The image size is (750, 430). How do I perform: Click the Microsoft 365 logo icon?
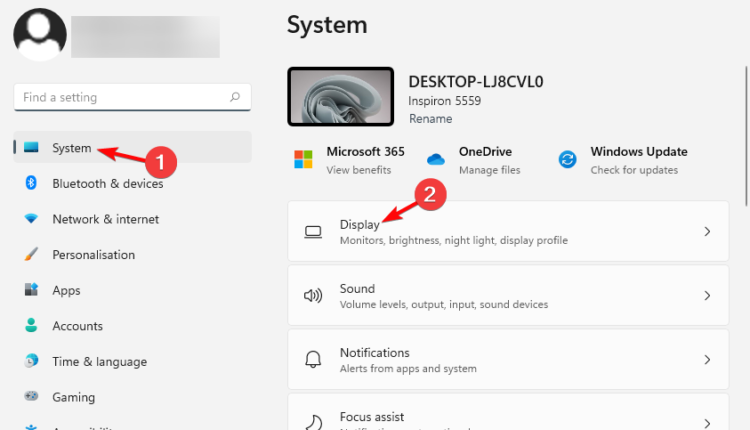point(302,160)
